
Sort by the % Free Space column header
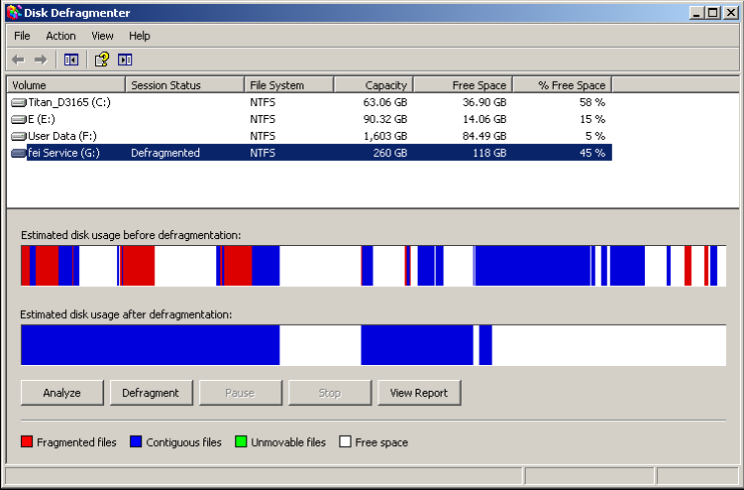pos(562,85)
